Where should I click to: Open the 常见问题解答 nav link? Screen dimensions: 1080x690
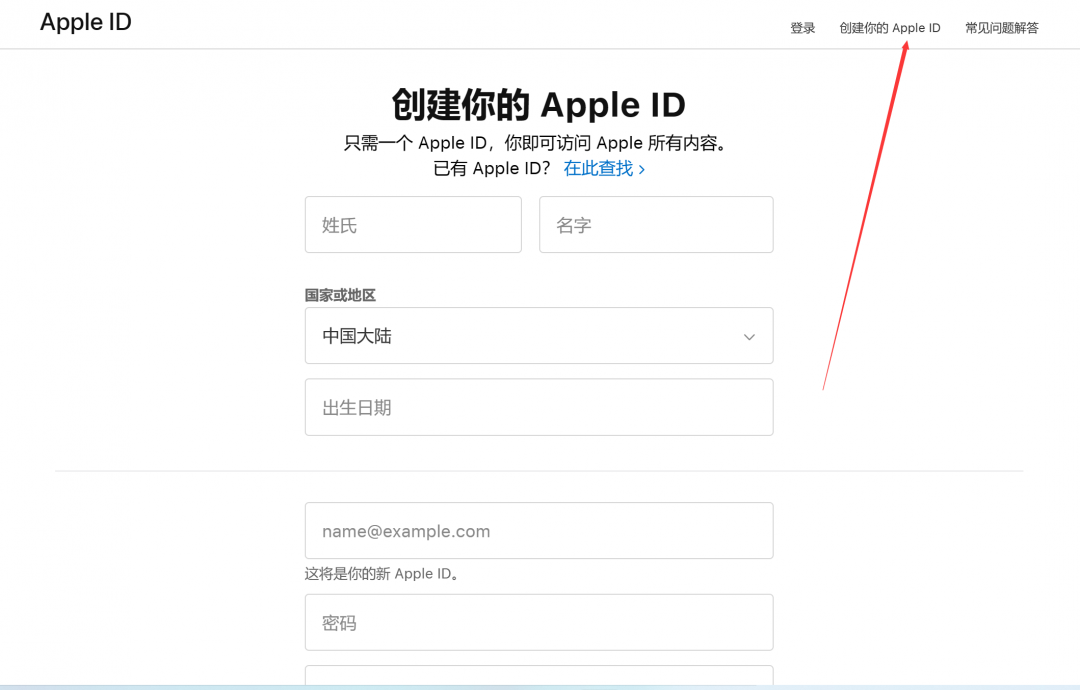pos(1001,28)
